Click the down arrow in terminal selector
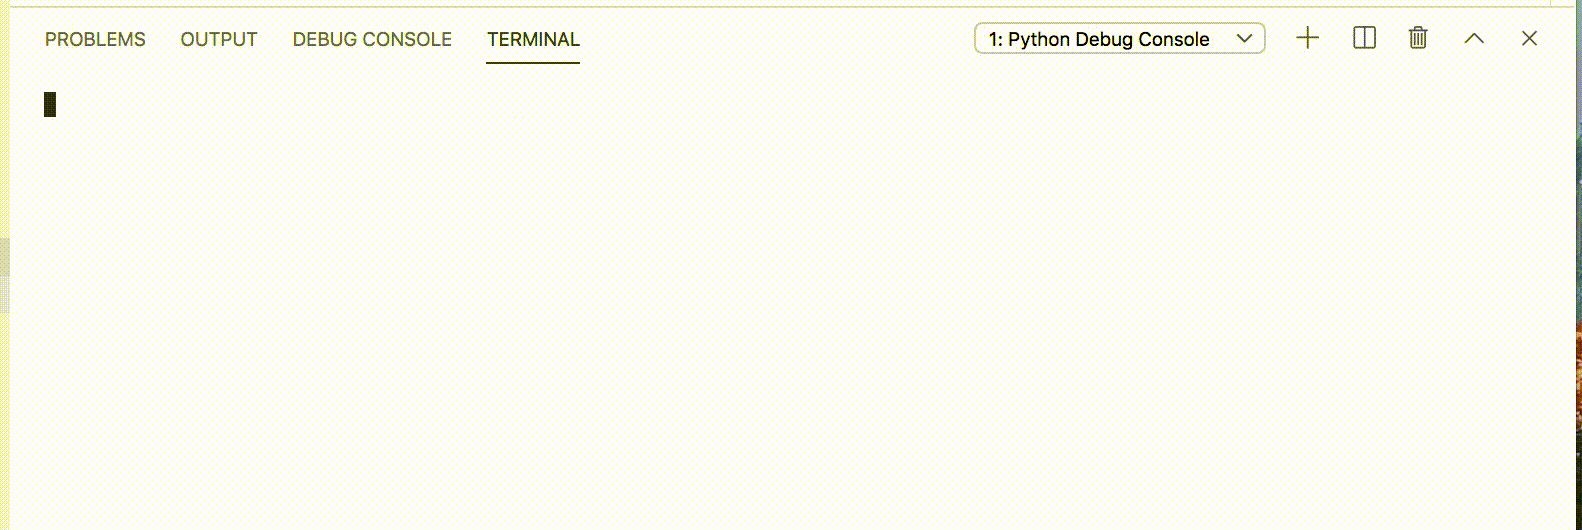 (x=1245, y=39)
